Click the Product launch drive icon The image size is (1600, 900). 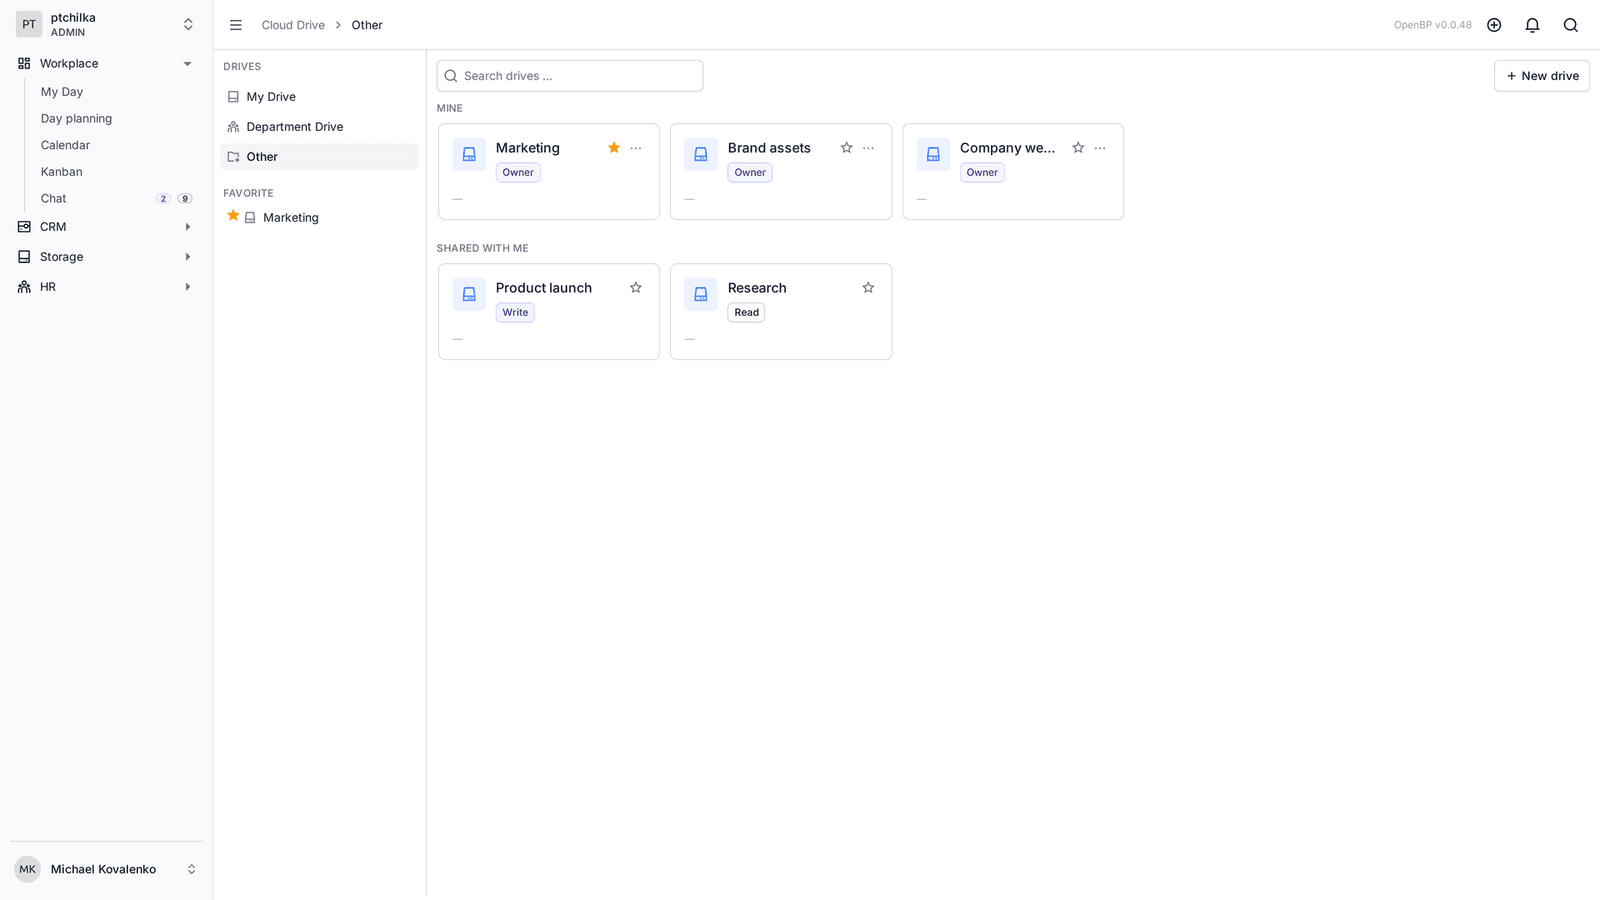click(x=469, y=294)
